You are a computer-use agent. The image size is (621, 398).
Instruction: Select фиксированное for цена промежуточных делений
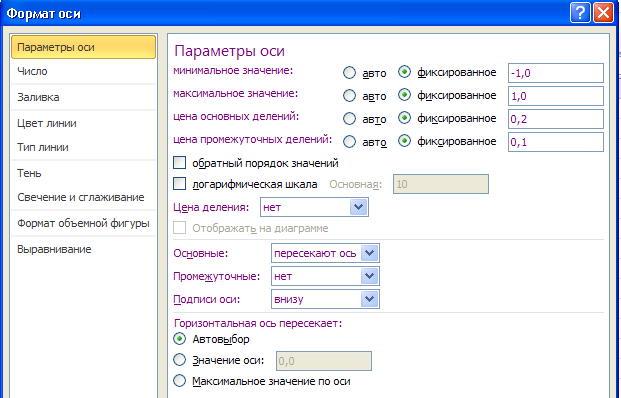point(404,141)
